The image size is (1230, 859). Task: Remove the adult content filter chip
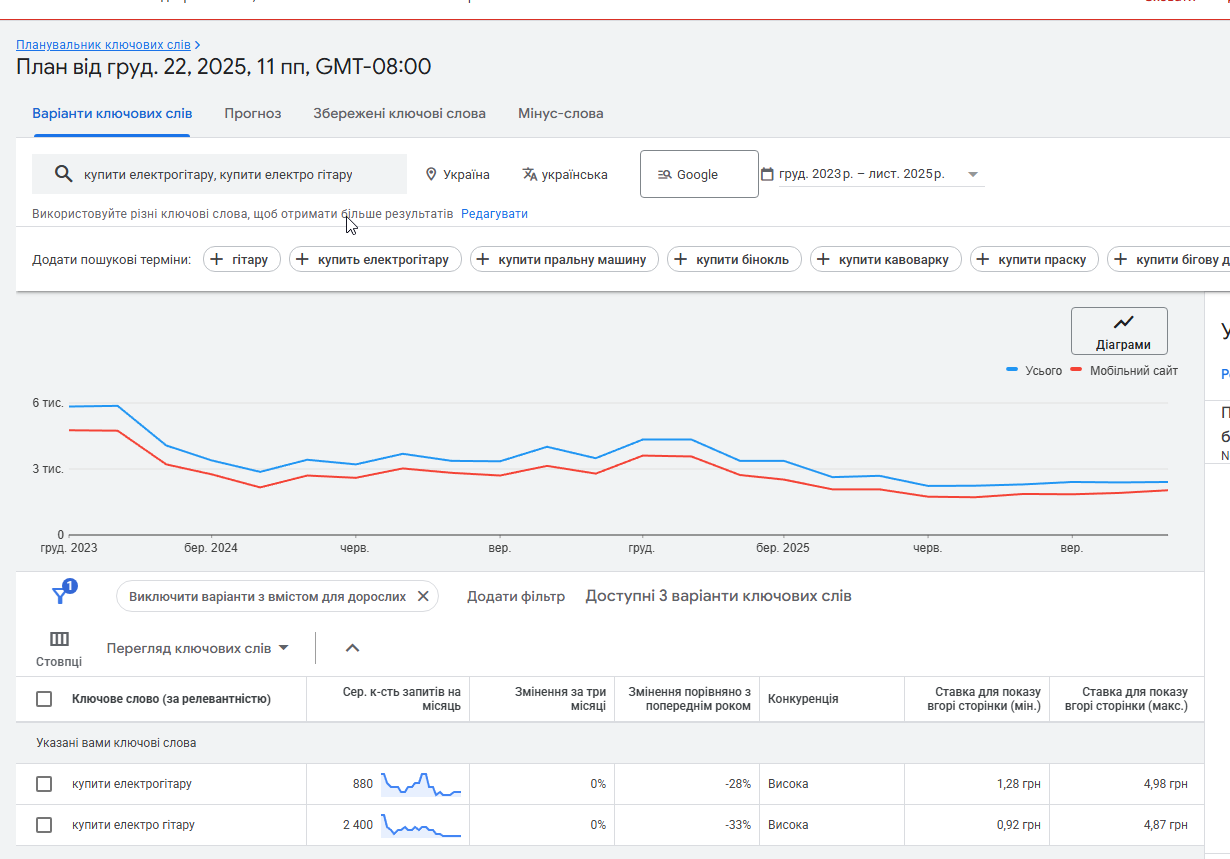[x=423, y=596]
